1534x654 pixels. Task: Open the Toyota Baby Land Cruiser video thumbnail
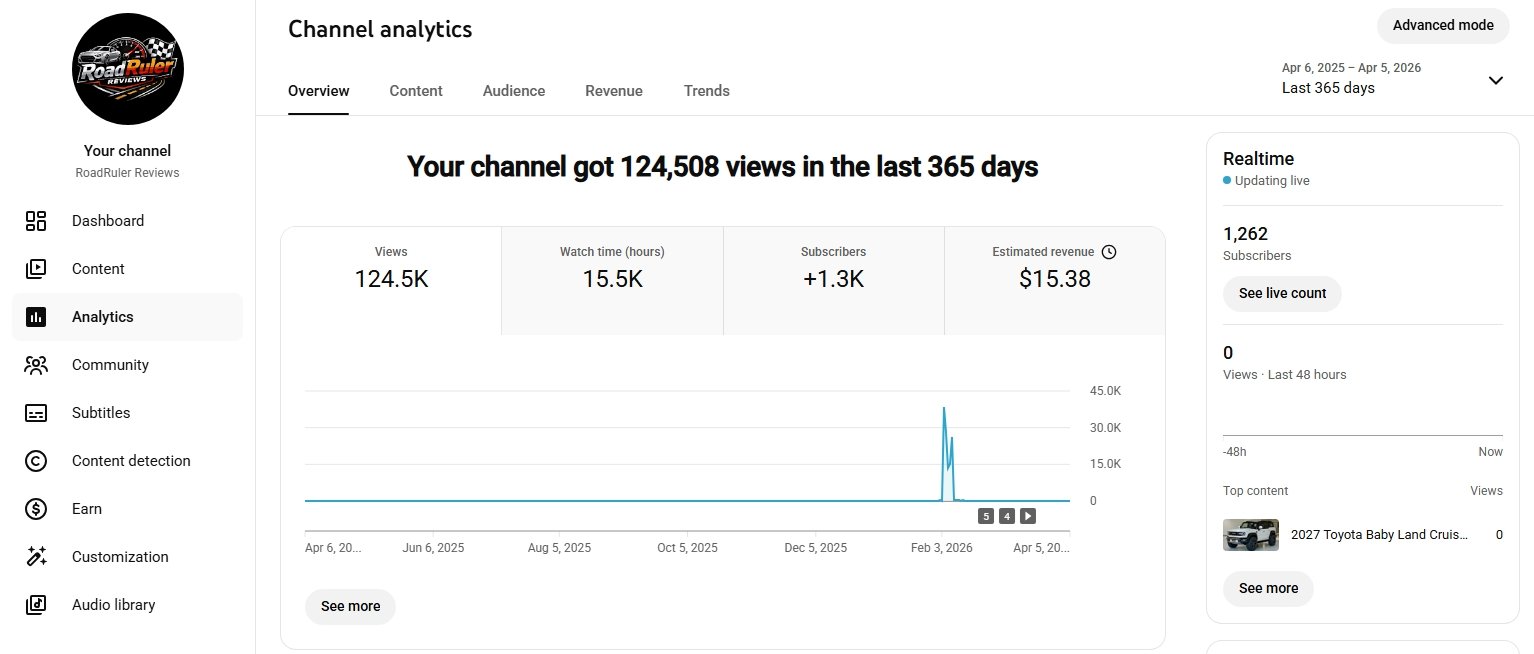pyautogui.click(x=1250, y=535)
